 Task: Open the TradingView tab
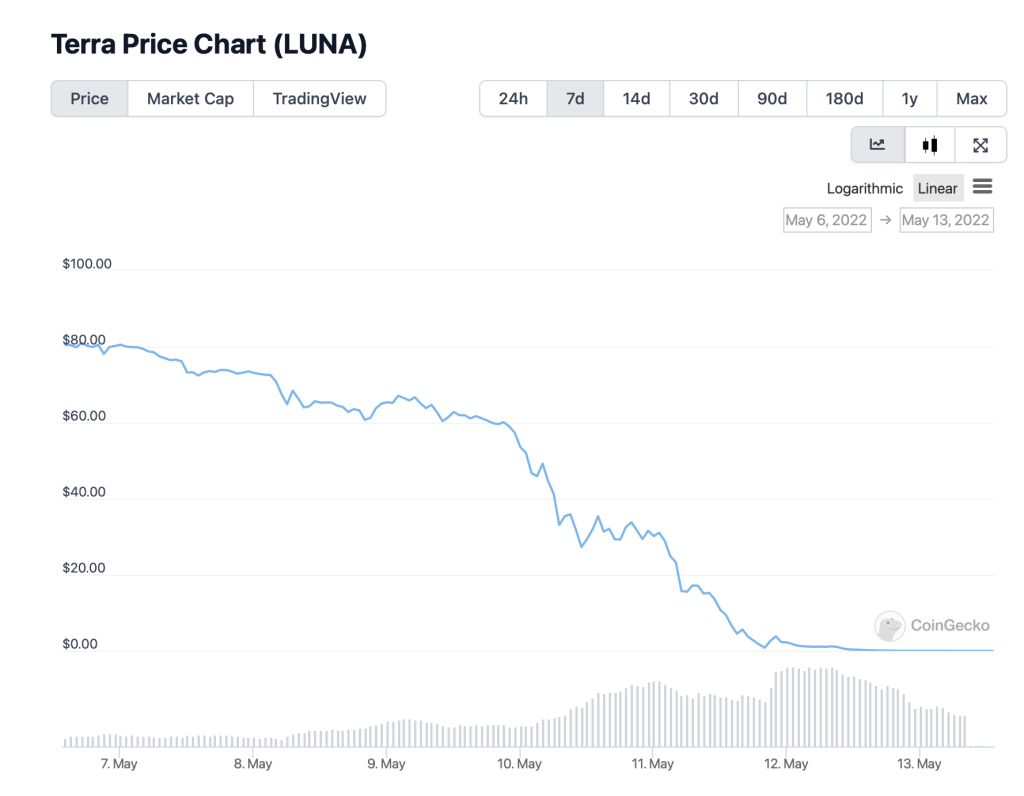[319, 98]
